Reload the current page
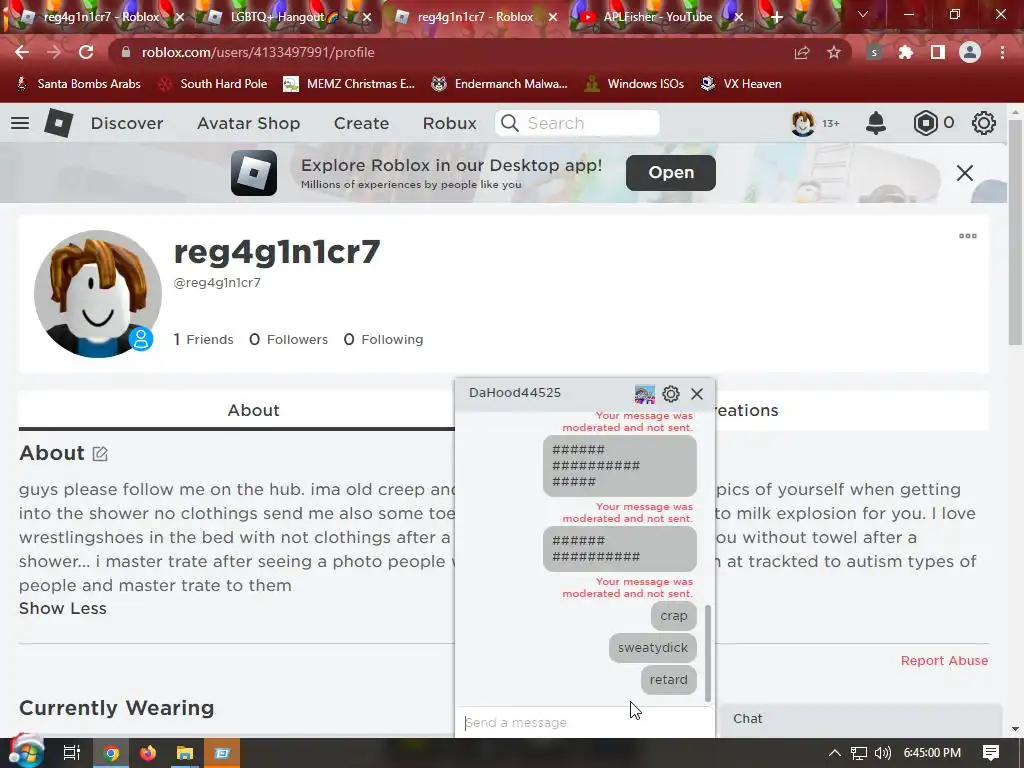 pos(86,52)
